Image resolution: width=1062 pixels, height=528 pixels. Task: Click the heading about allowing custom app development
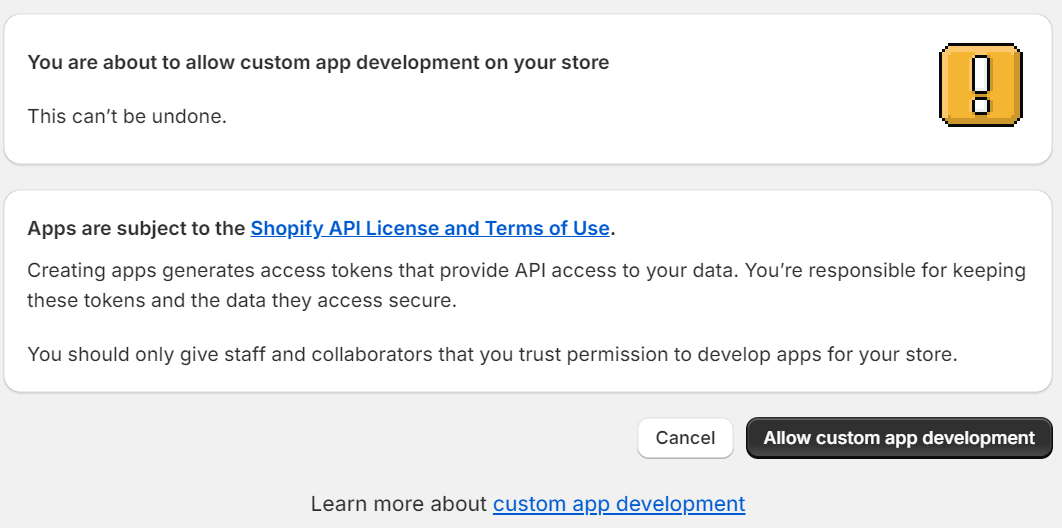pos(318,63)
